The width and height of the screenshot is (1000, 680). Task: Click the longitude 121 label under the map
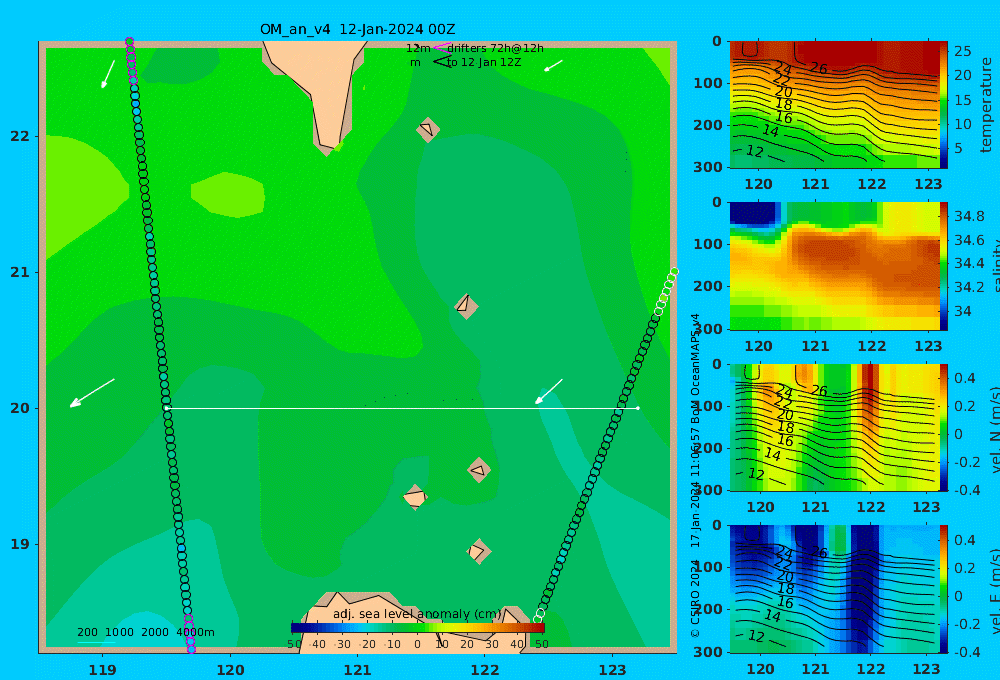(358, 670)
